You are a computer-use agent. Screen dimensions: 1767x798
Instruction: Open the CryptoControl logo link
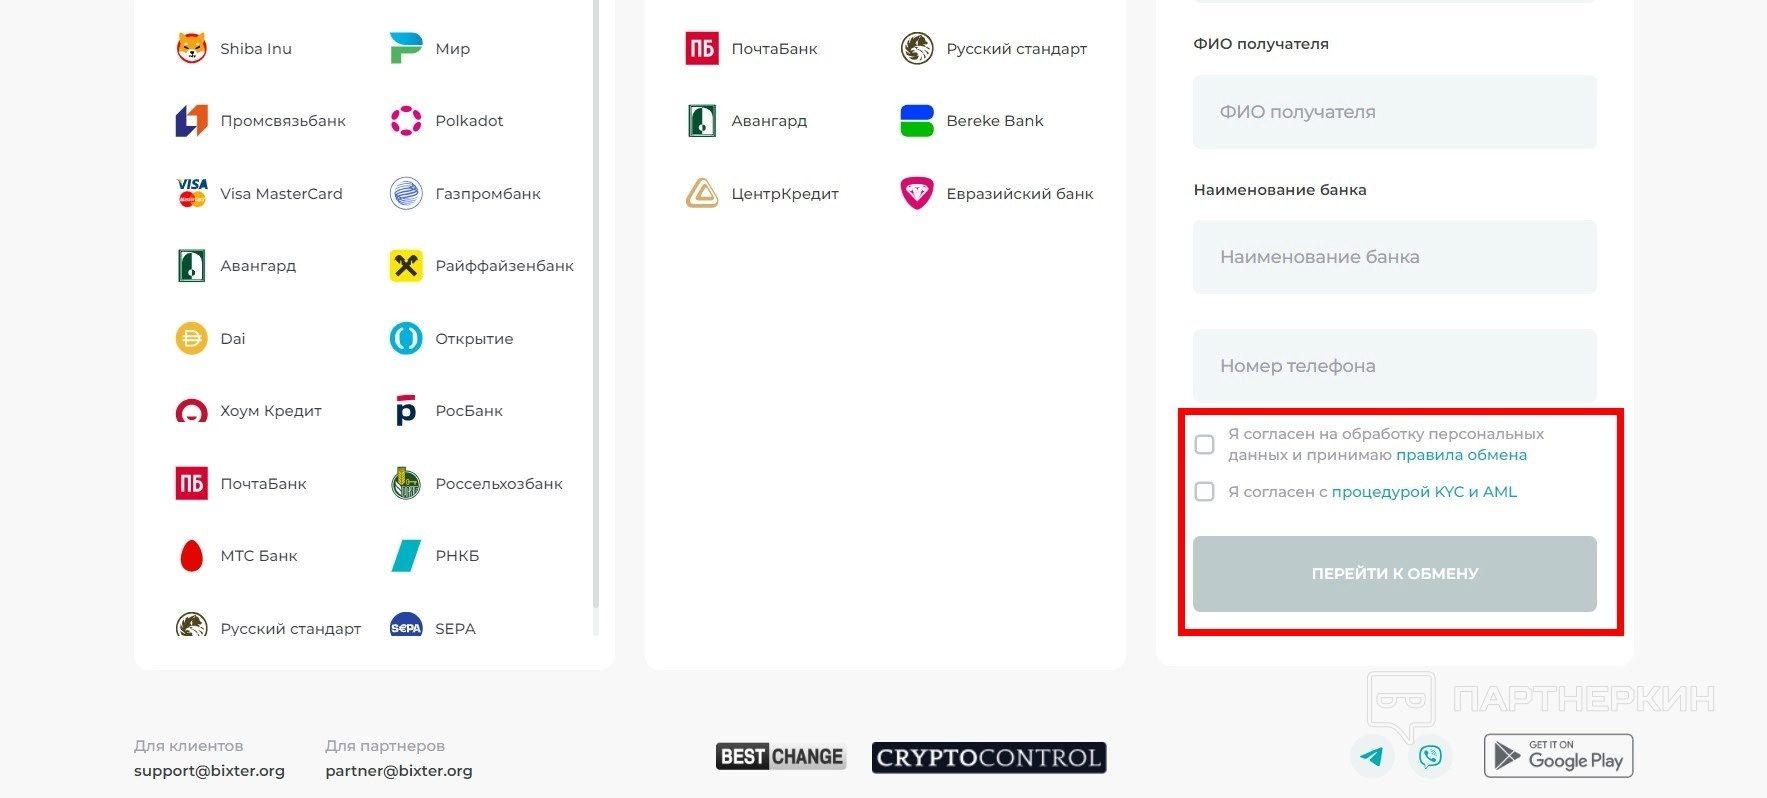coord(989,757)
